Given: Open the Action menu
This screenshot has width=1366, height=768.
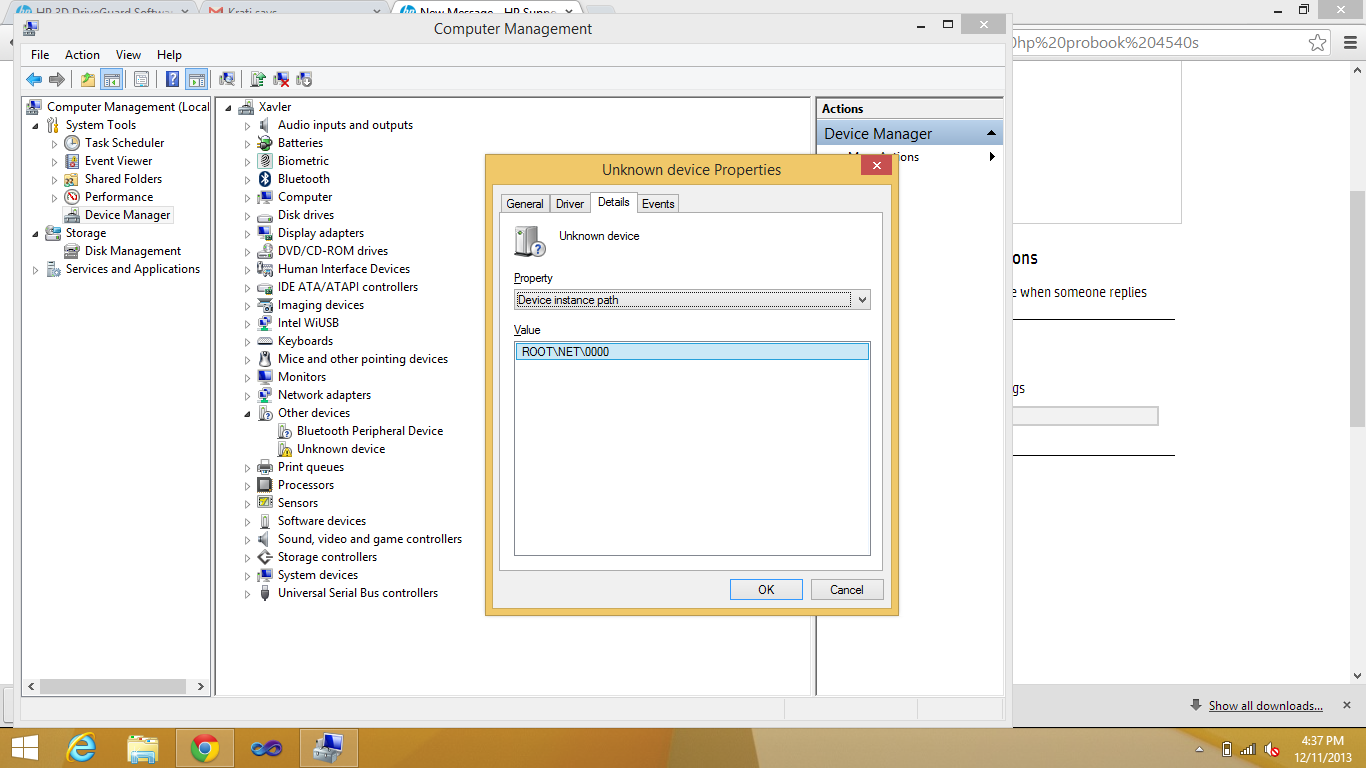Looking at the screenshot, I should 82,55.
